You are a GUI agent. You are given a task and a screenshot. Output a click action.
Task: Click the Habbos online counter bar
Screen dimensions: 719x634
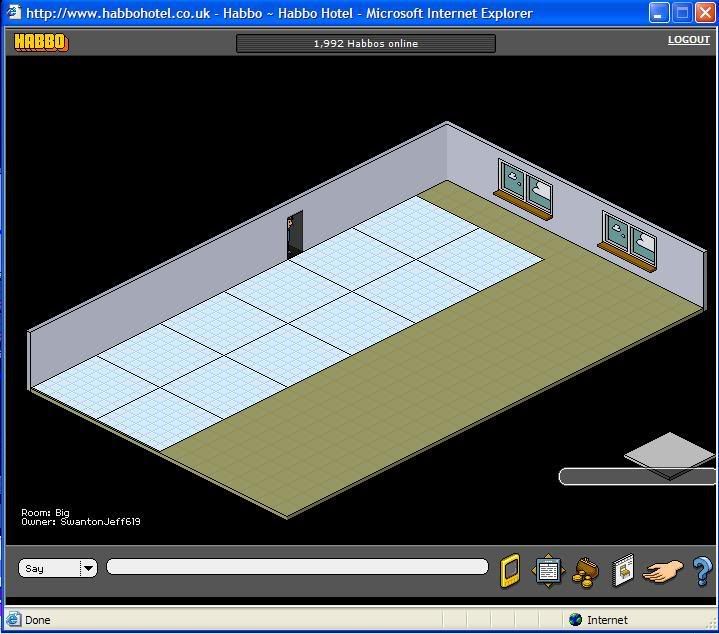tap(365, 43)
